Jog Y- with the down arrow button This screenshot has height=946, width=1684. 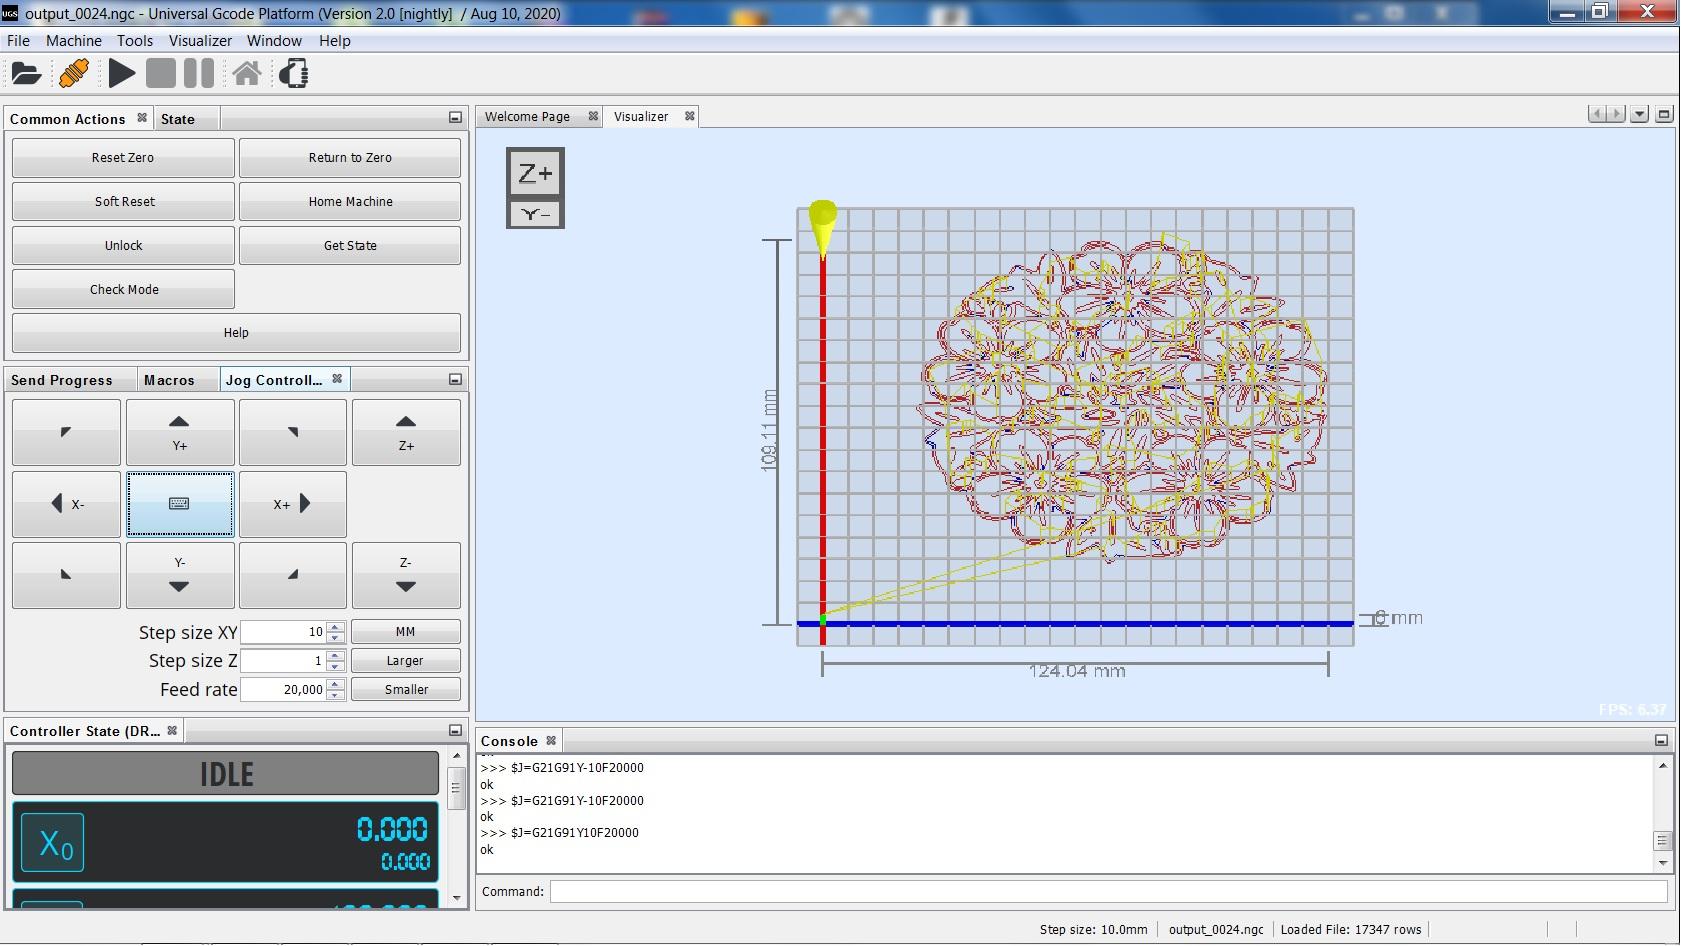pos(180,575)
